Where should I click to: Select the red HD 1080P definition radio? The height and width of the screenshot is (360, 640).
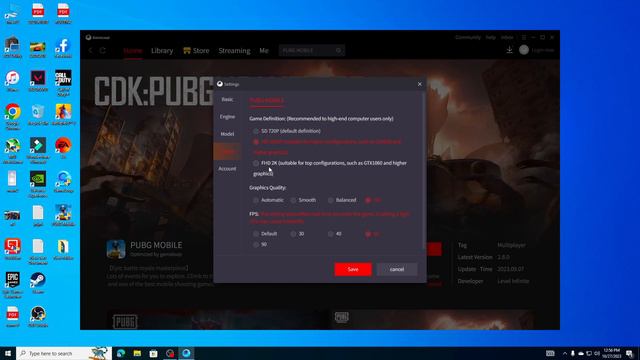pyautogui.click(x=256, y=142)
